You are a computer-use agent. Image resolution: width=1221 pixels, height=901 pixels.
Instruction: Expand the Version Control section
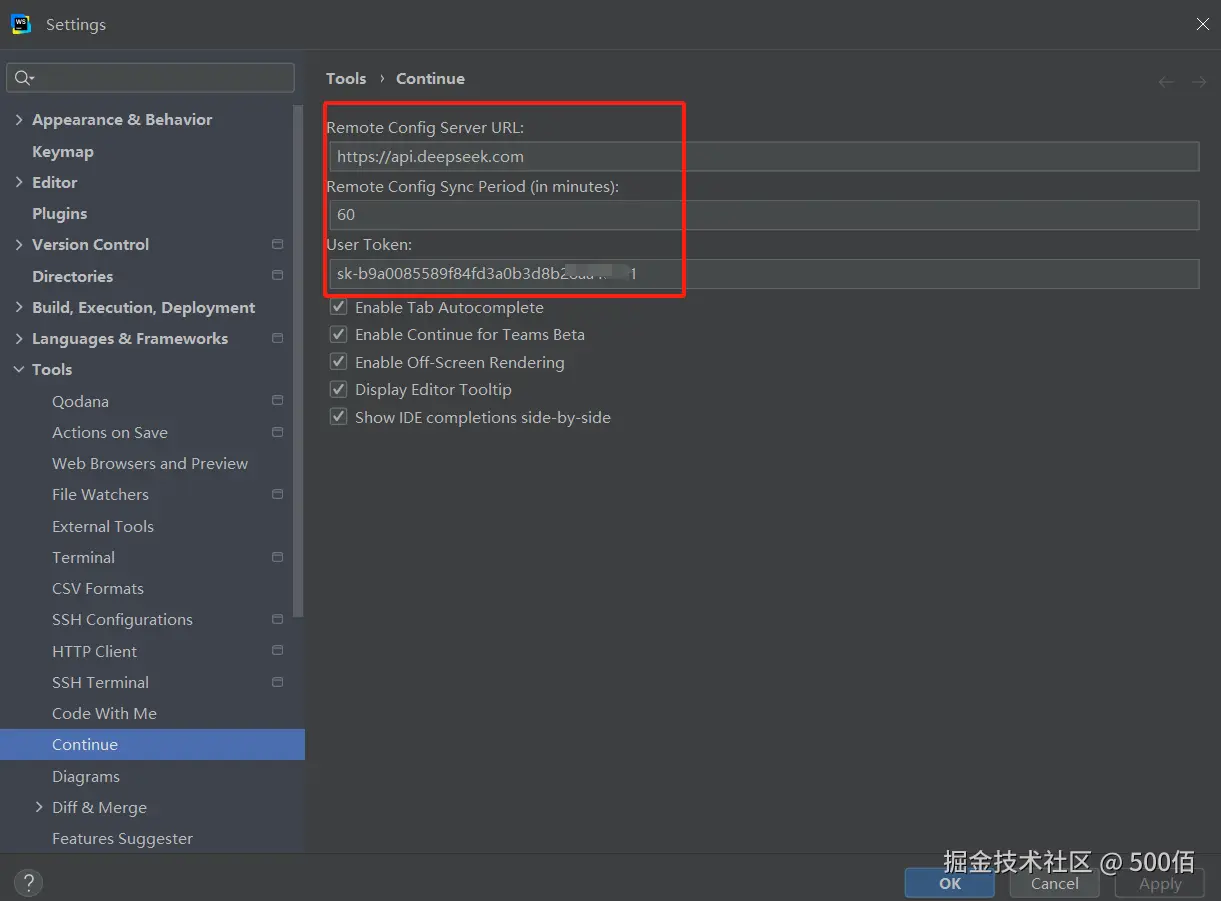pyautogui.click(x=19, y=244)
